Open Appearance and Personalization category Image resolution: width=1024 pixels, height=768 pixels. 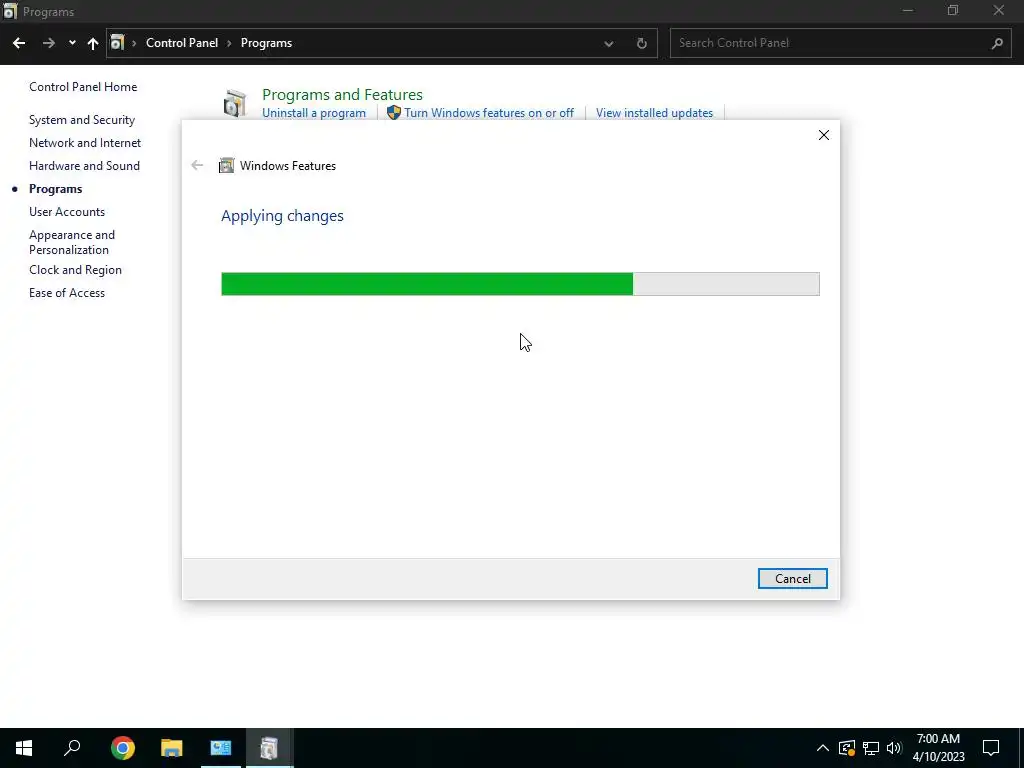[72, 242]
